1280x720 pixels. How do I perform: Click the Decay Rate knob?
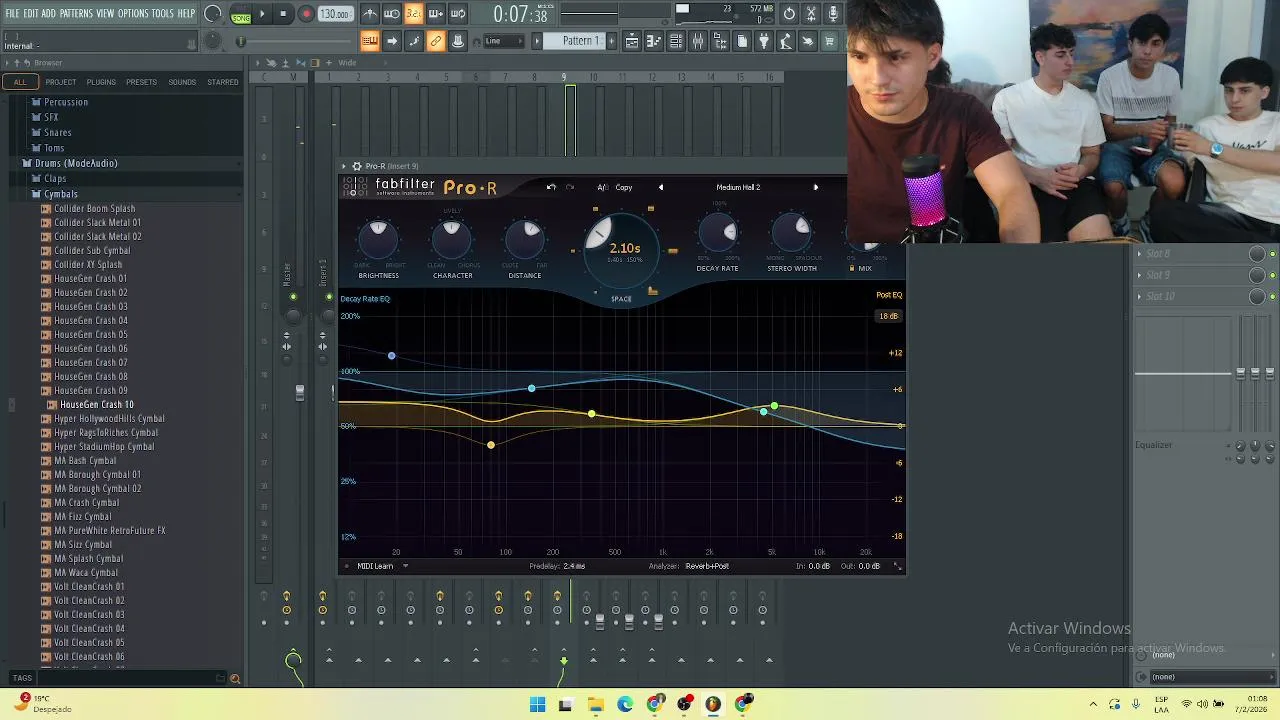pyautogui.click(x=717, y=234)
